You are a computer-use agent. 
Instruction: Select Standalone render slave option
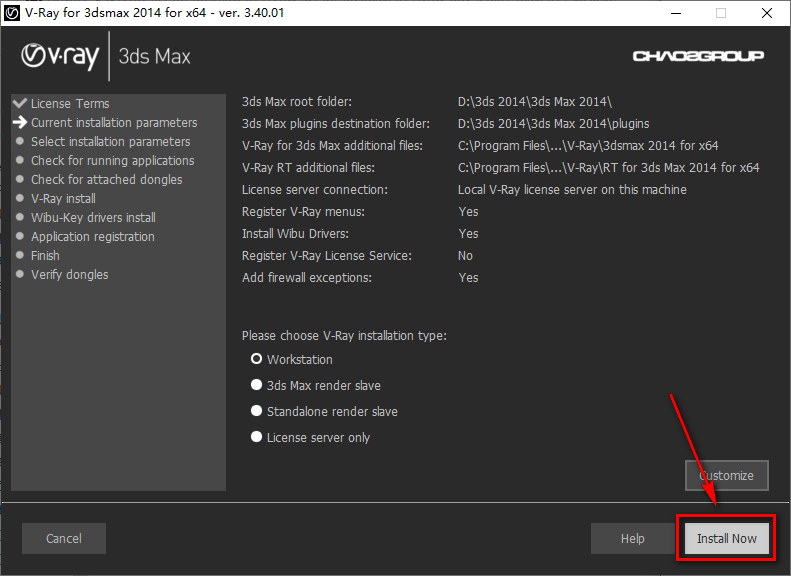tap(257, 411)
